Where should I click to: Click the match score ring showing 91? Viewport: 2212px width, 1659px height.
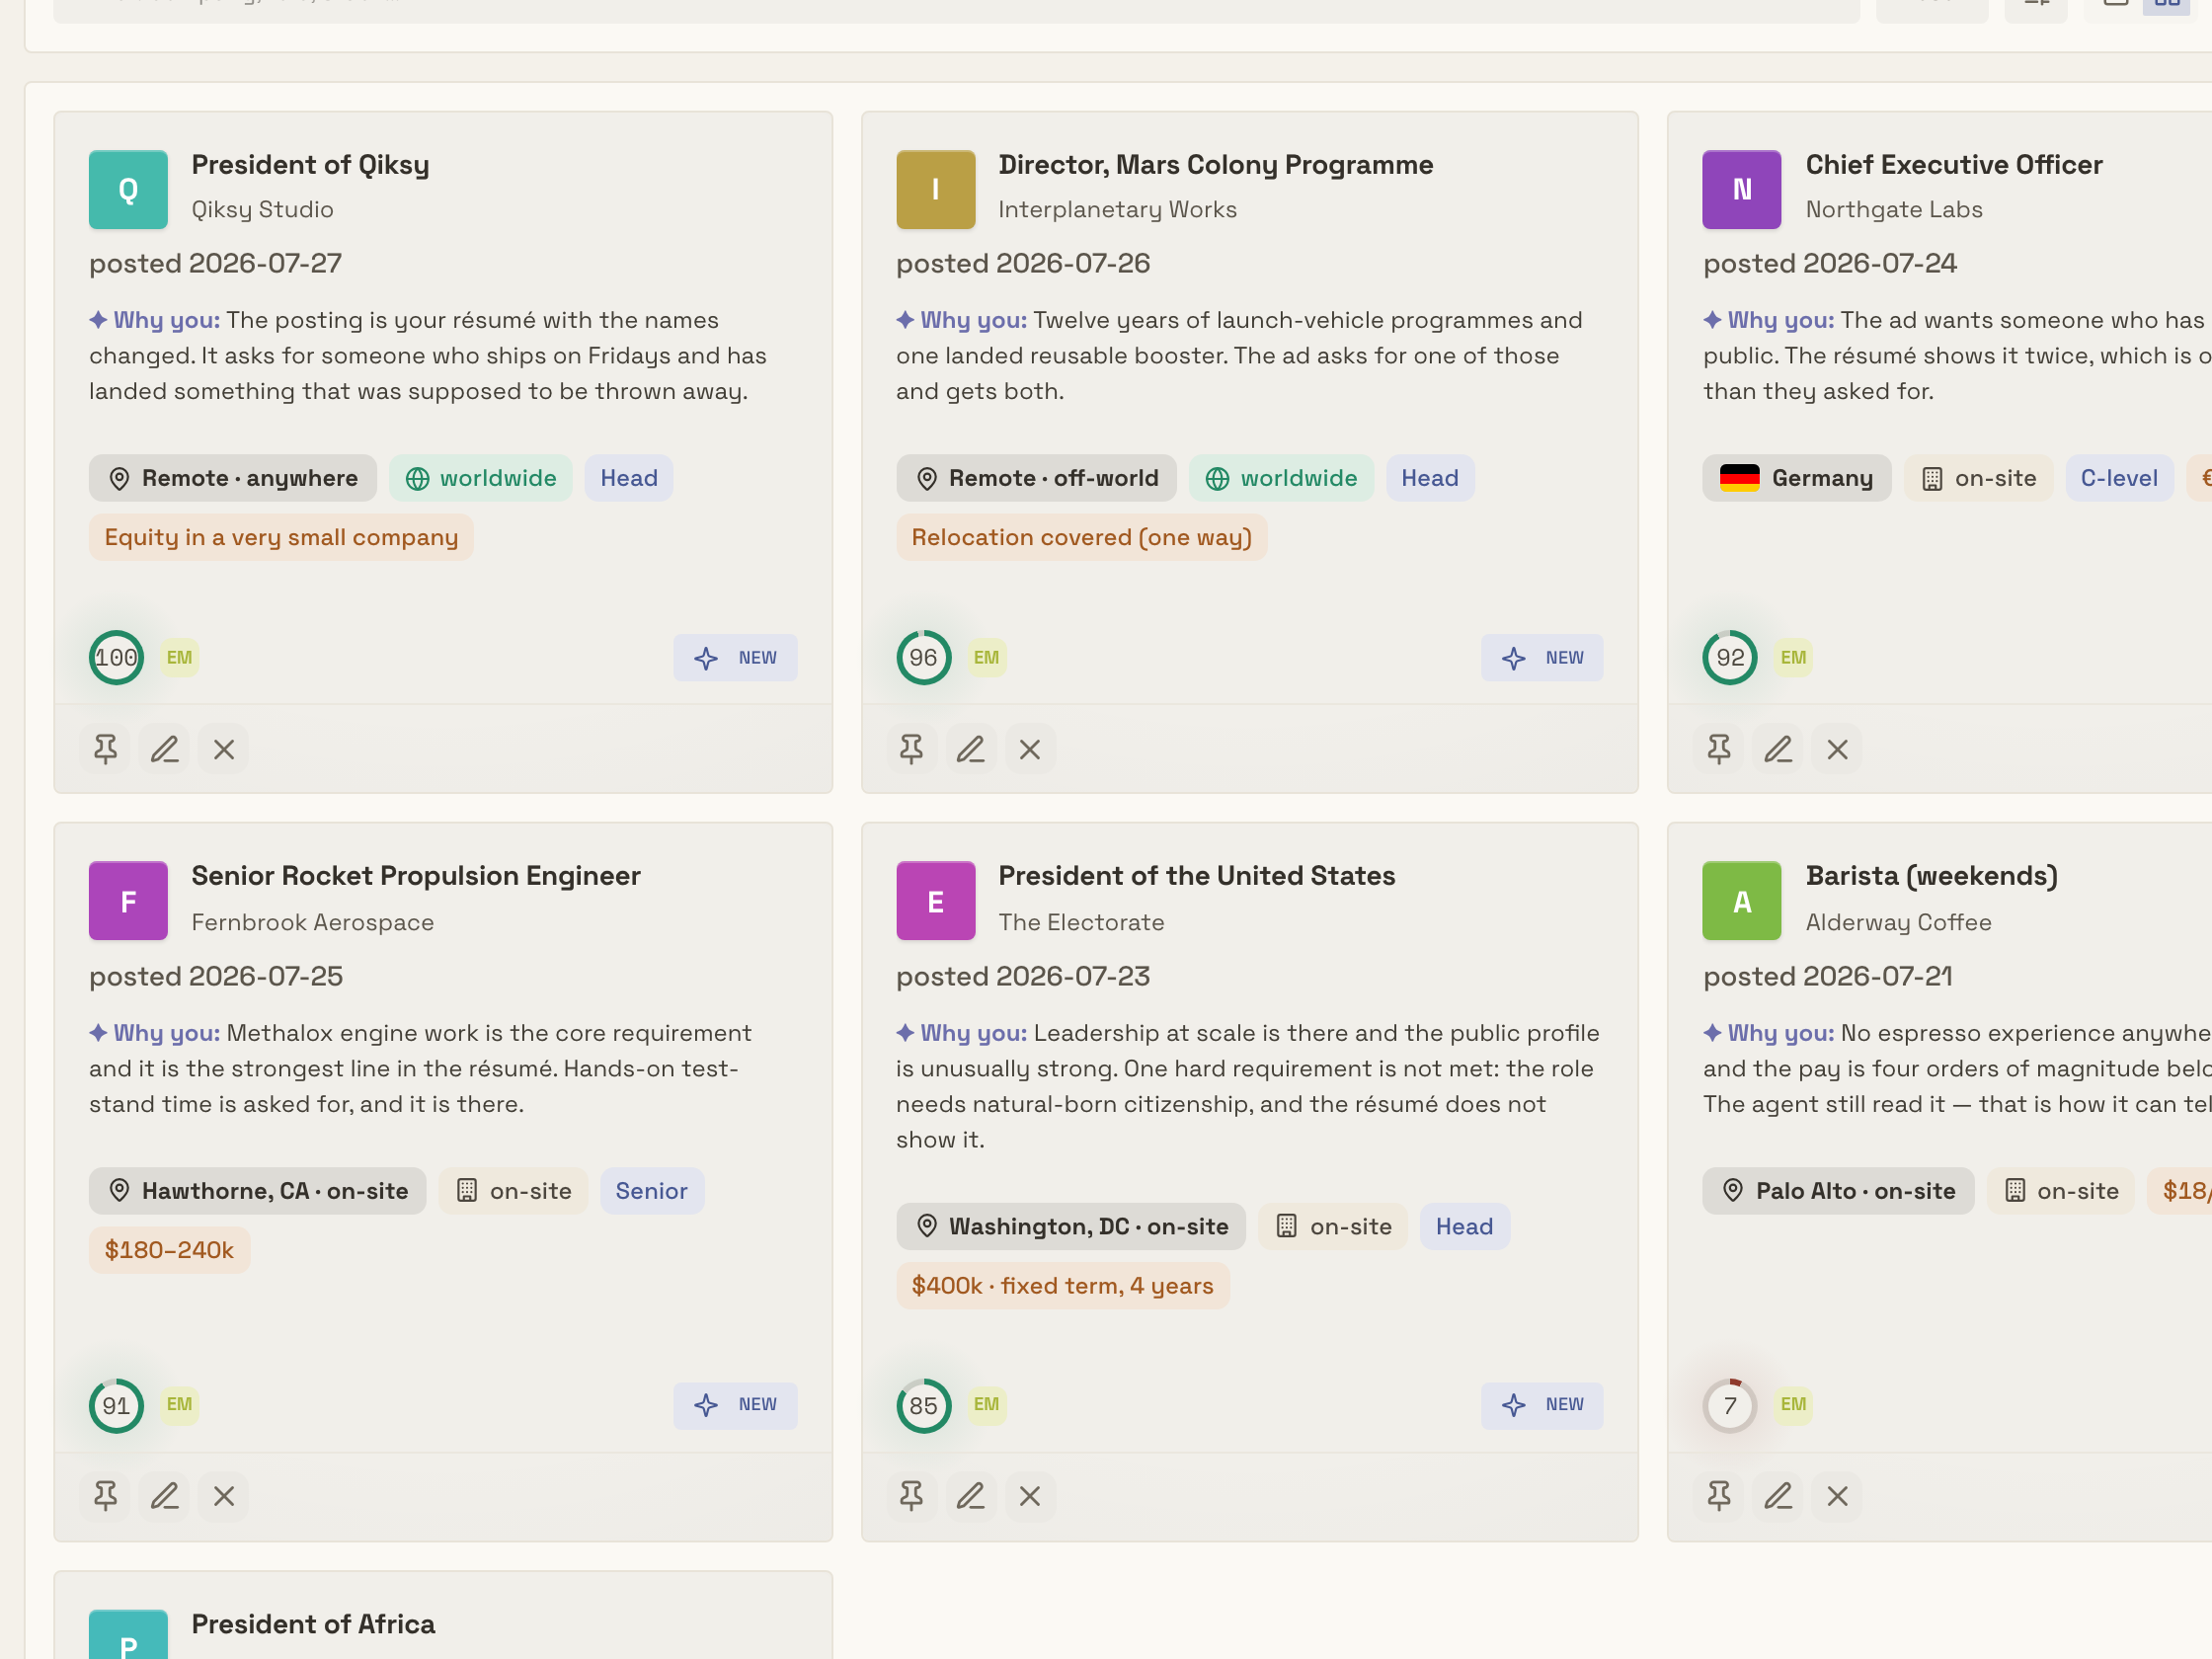pos(116,1406)
